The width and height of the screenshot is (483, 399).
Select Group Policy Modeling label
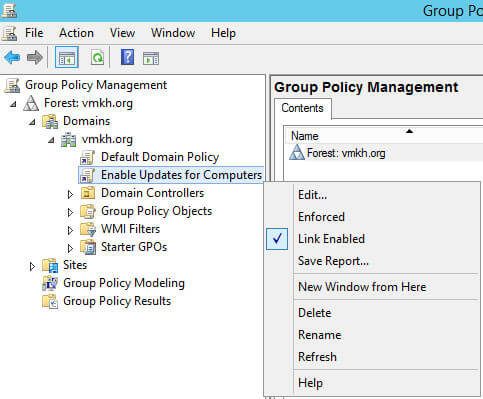pos(124,283)
